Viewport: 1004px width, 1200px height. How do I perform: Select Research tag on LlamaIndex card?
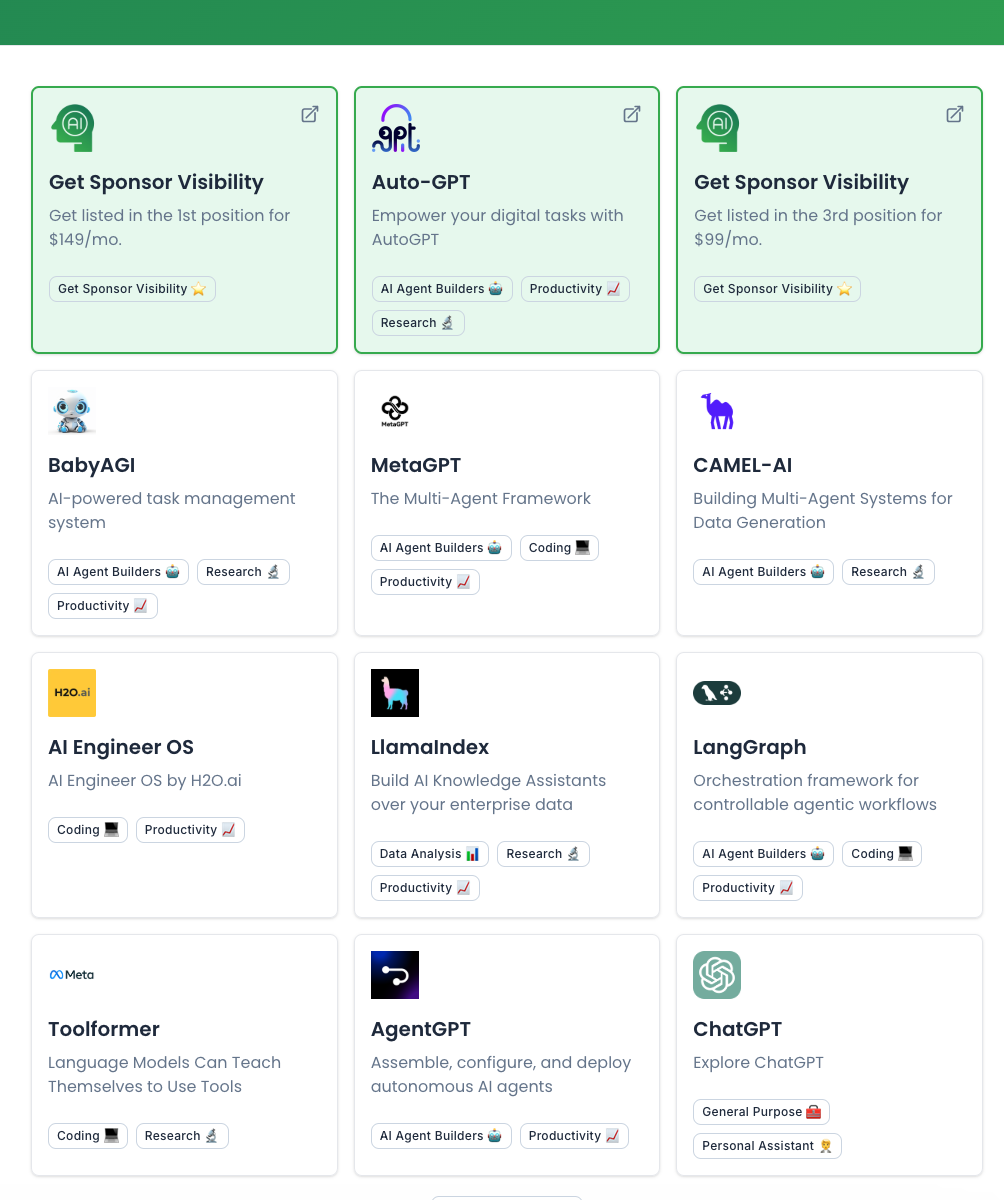pos(543,854)
